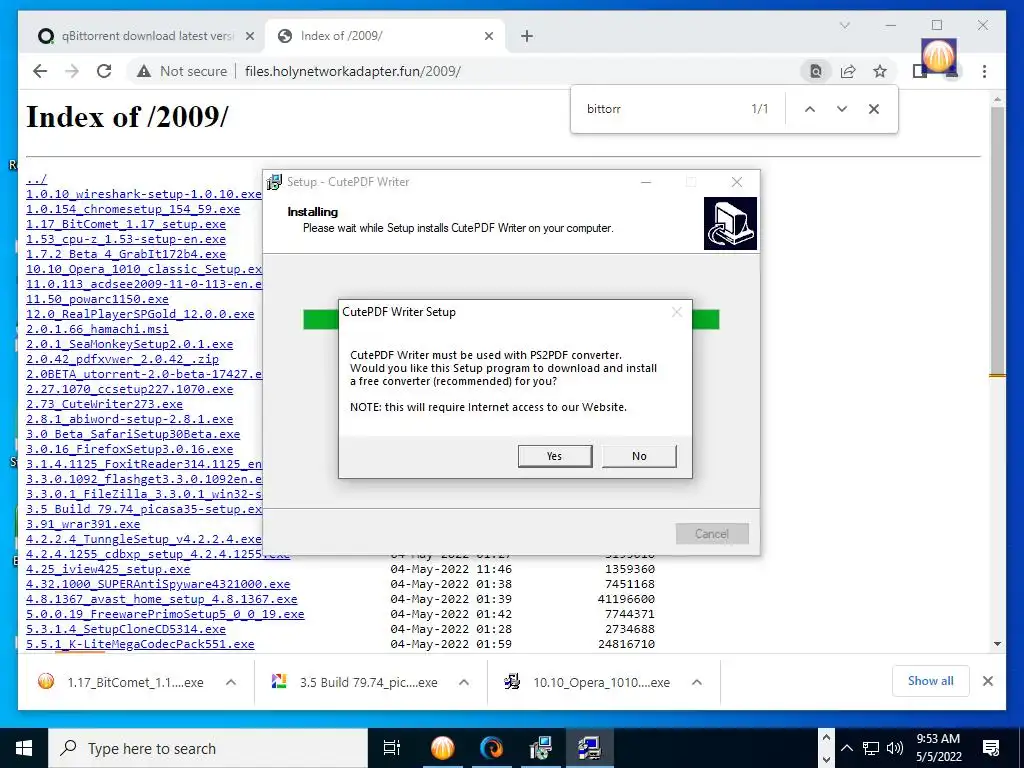Open Chrome three-dot menu
The height and width of the screenshot is (768, 1024).
984,71
